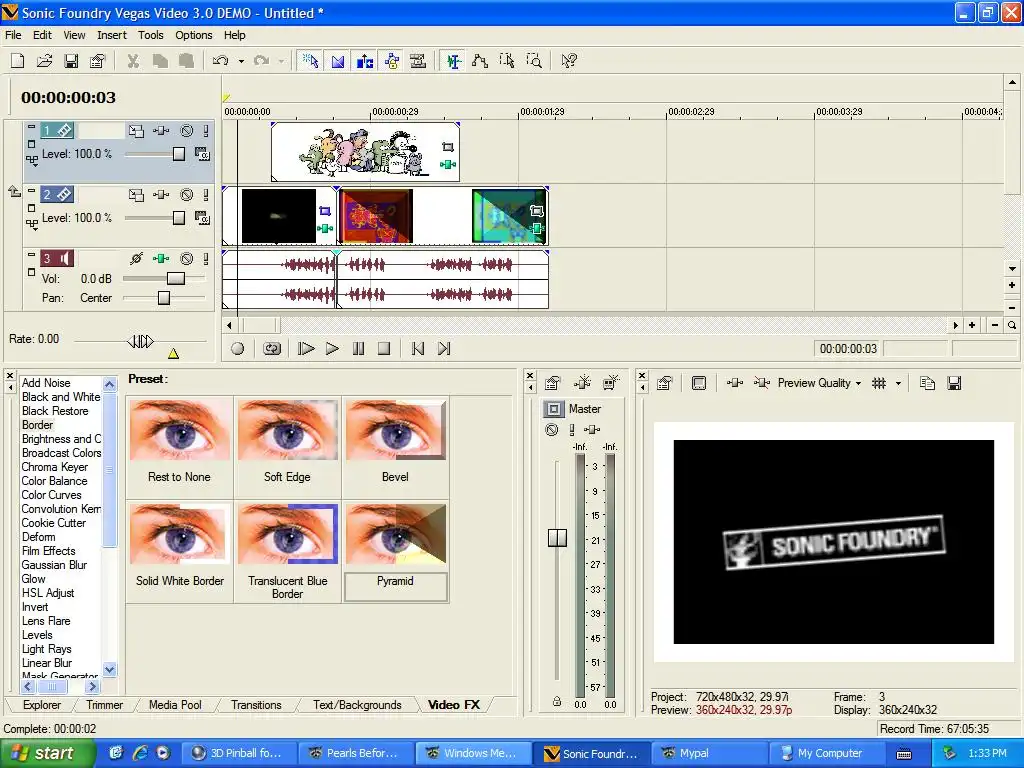Click track 1 Level slider handle

(x=179, y=154)
